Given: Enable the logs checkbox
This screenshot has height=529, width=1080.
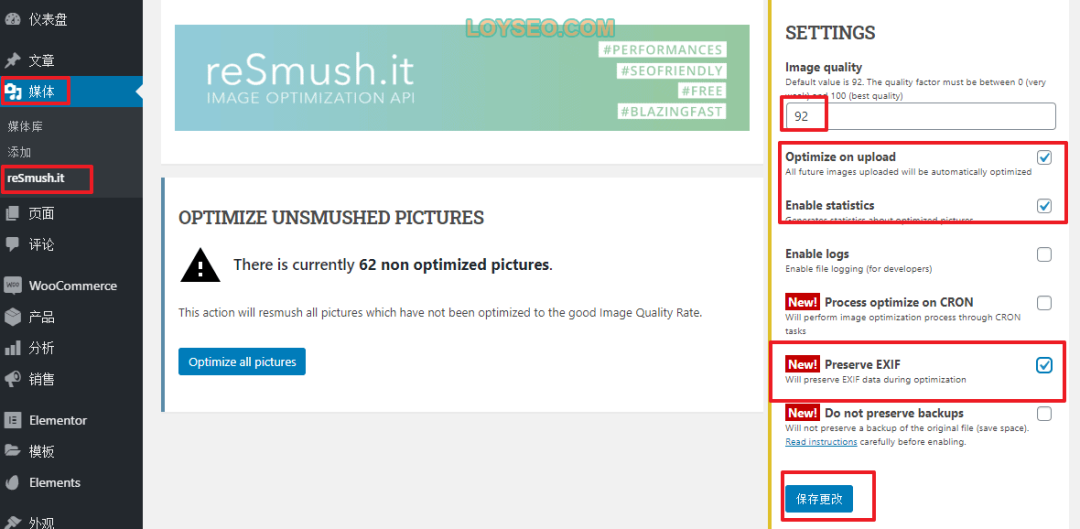Looking at the screenshot, I should 1044,255.
